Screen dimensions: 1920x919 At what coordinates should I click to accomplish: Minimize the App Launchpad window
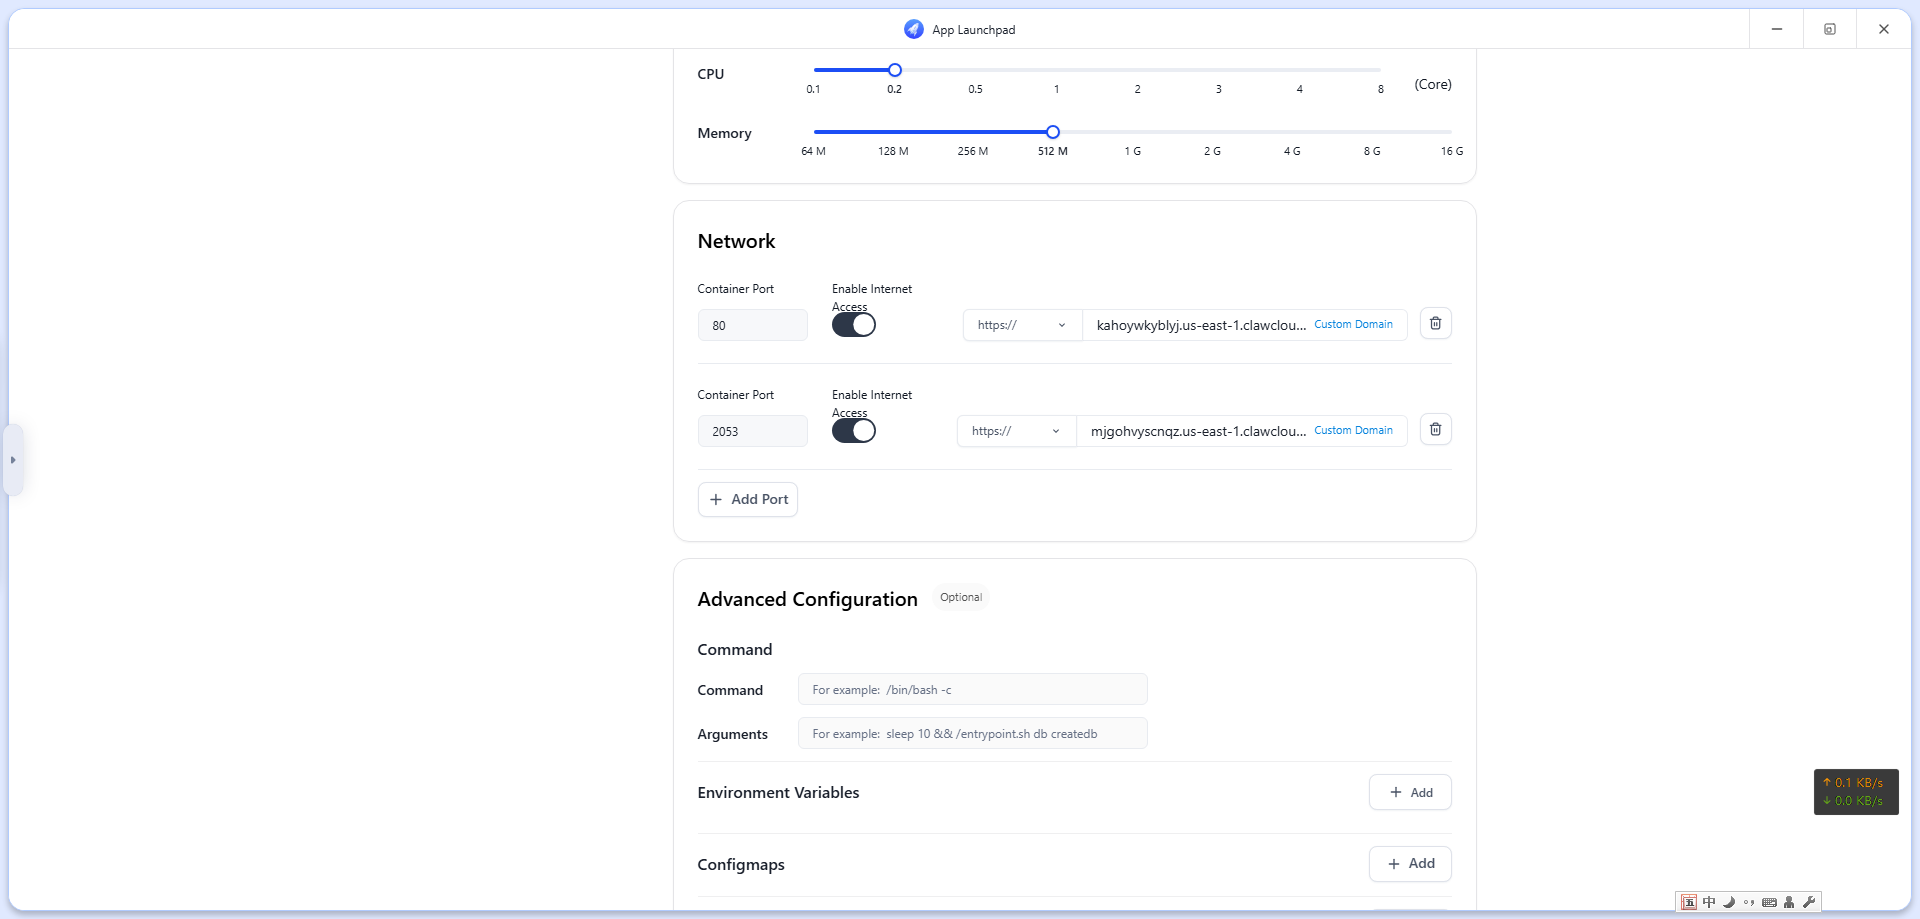click(1777, 29)
